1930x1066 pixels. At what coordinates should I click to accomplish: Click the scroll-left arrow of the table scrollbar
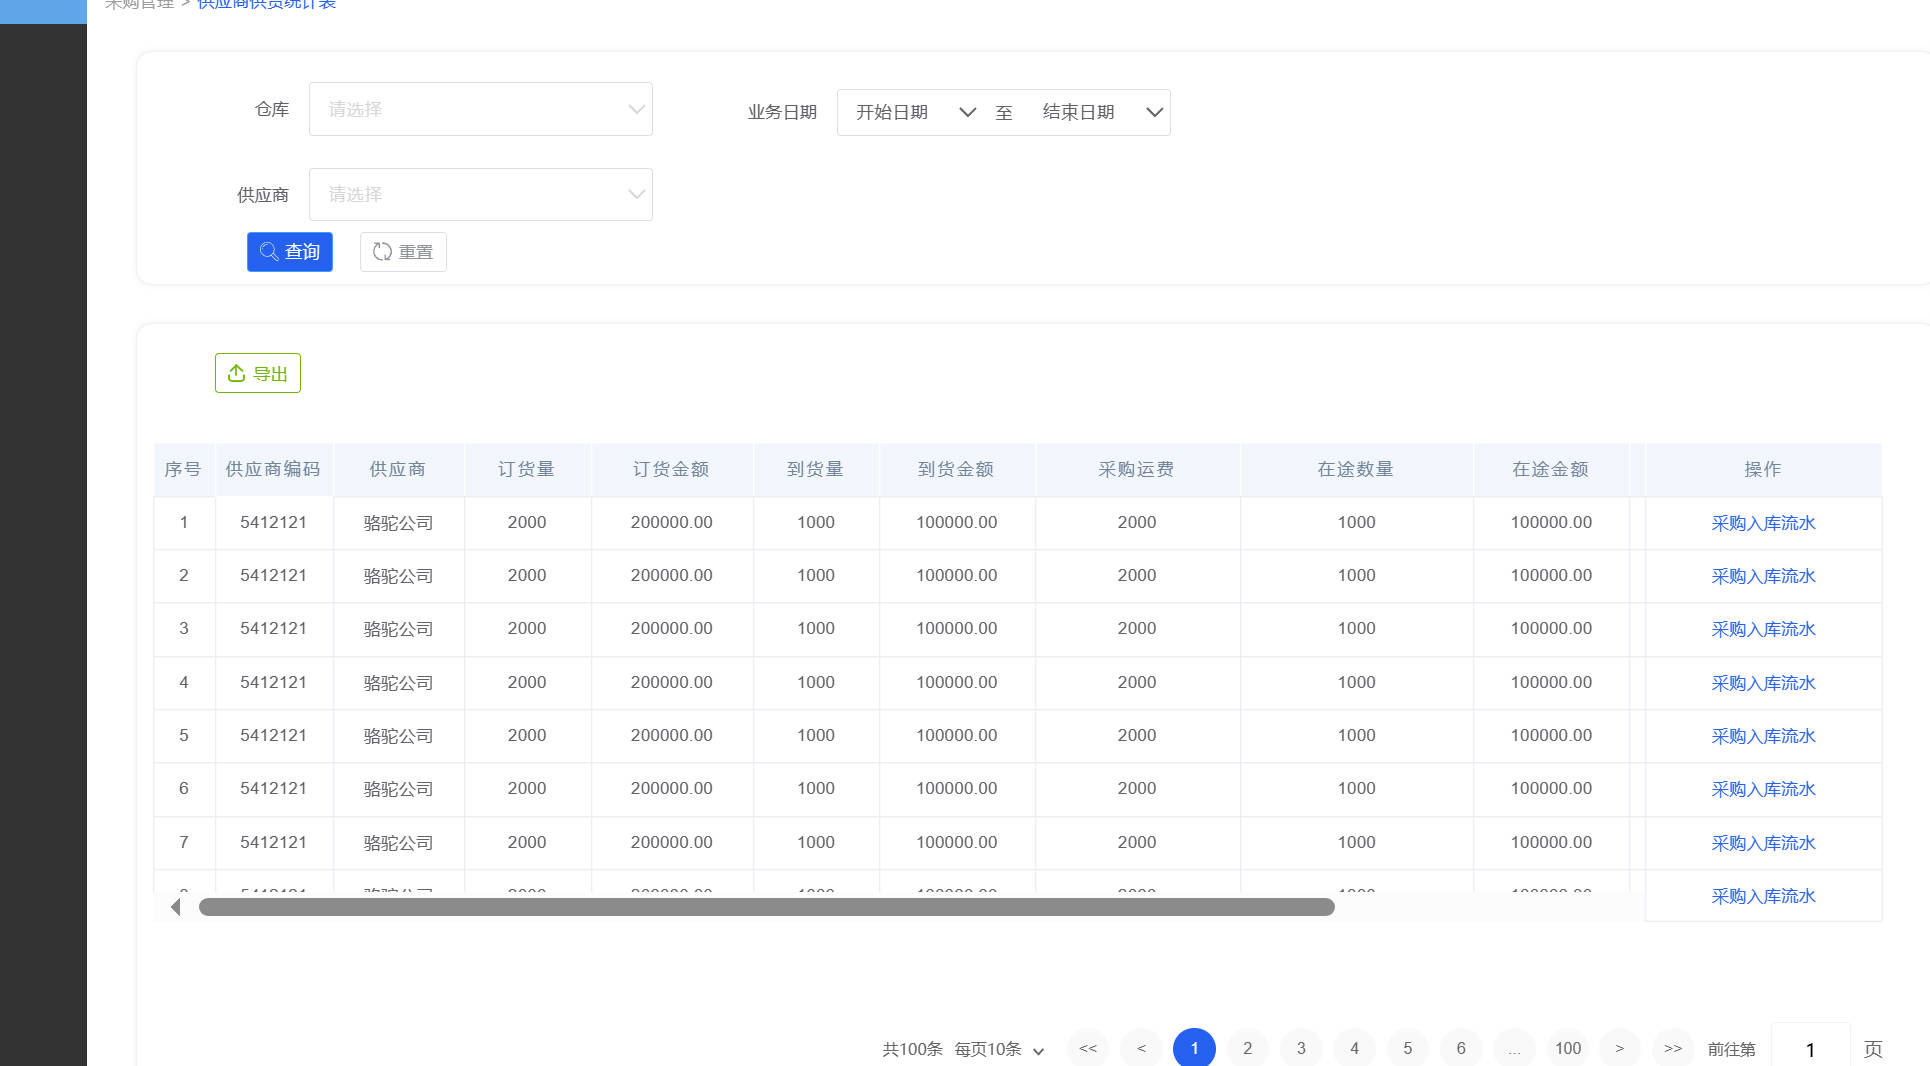point(176,907)
